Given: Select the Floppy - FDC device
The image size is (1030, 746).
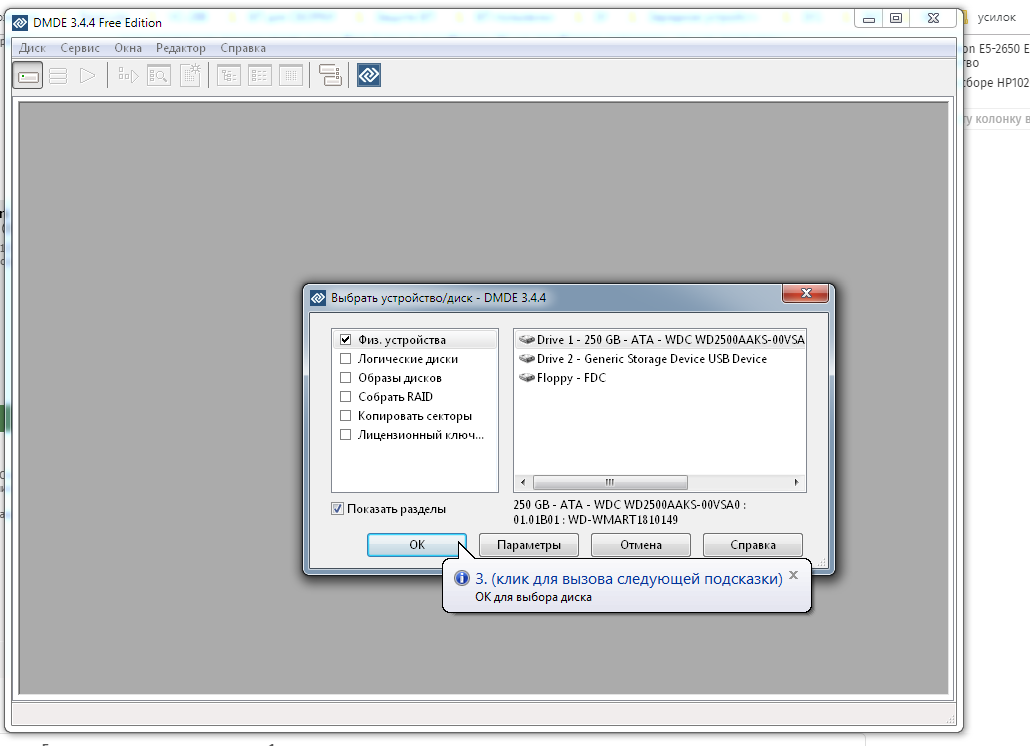Looking at the screenshot, I should 570,378.
